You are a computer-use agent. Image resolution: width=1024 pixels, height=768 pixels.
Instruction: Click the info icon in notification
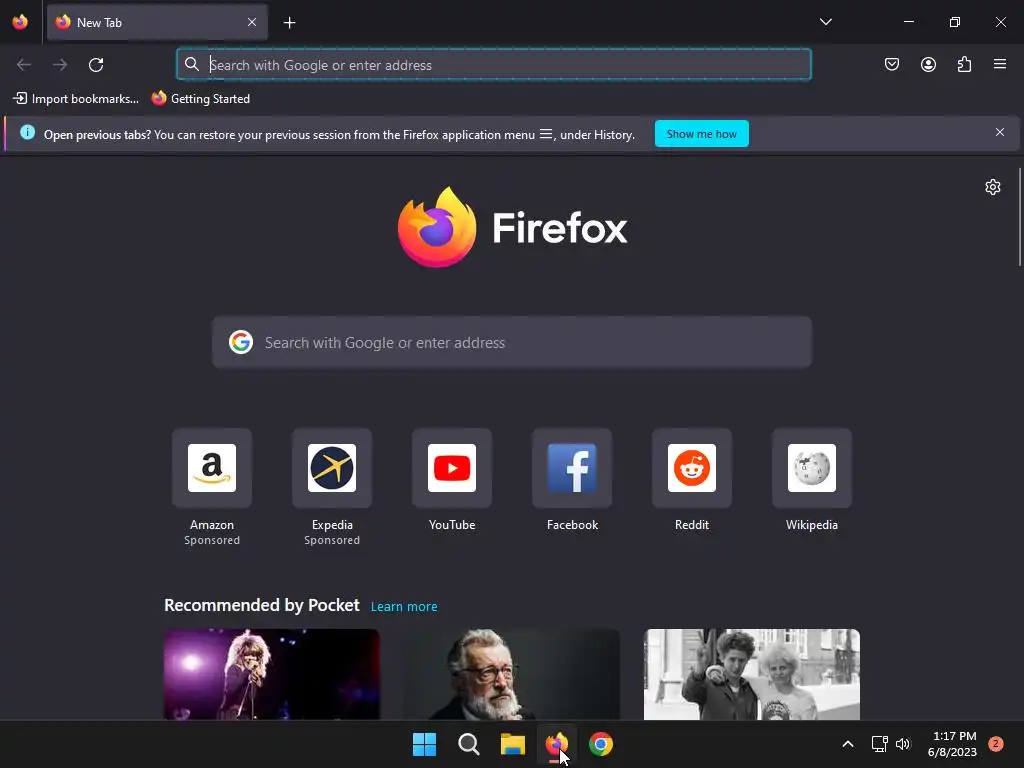pos(27,133)
